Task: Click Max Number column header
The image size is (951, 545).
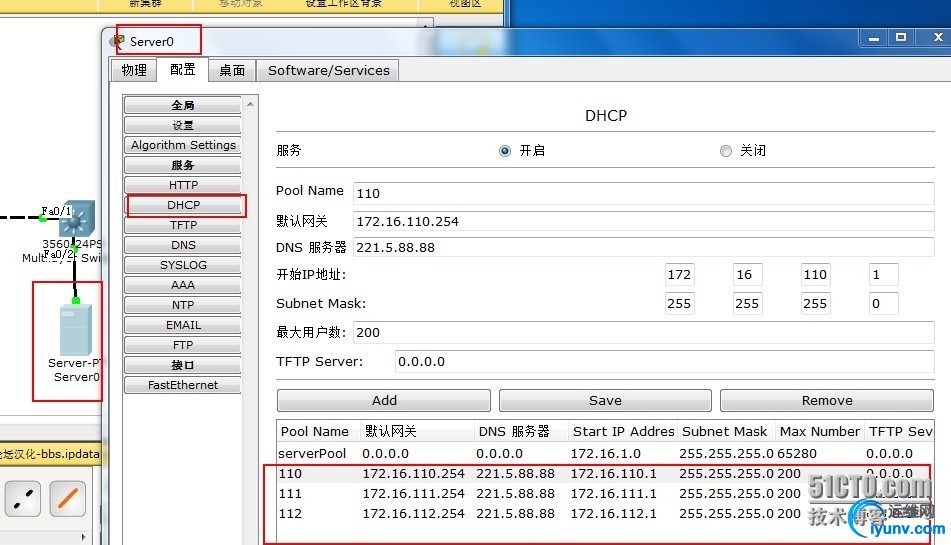Action: tap(819, 432)
